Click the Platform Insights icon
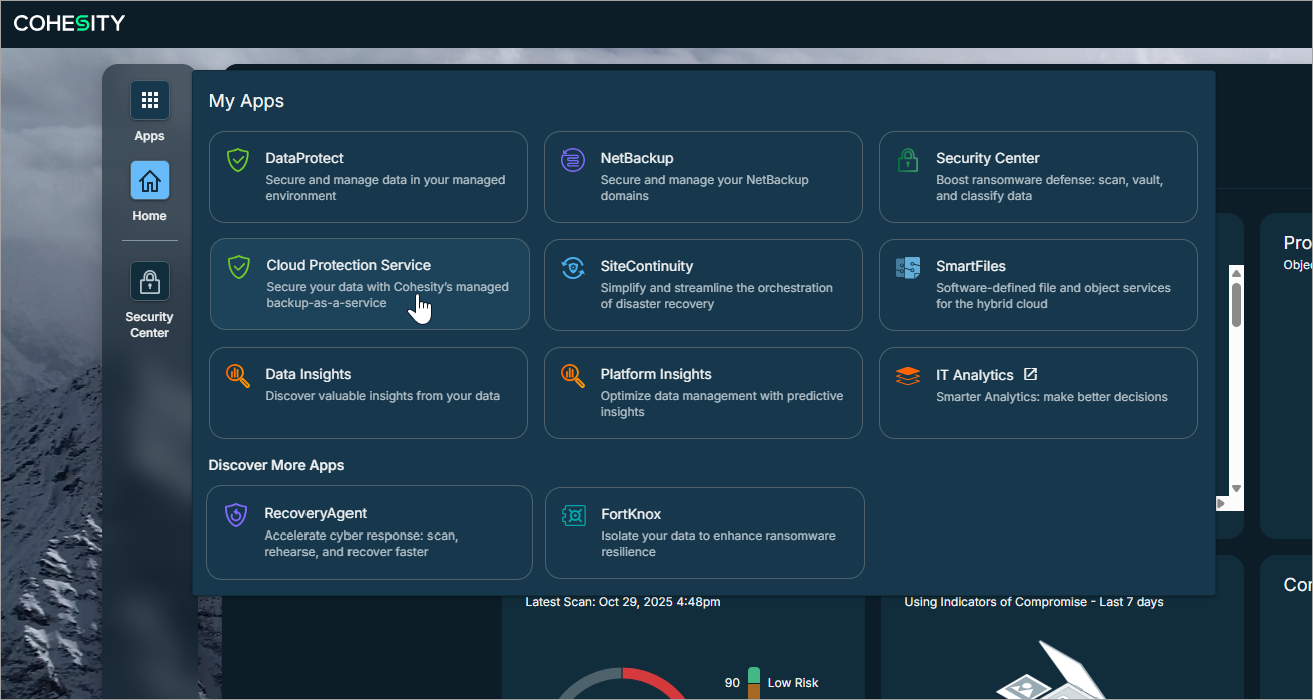1313x700 pixels. (573, 376)
